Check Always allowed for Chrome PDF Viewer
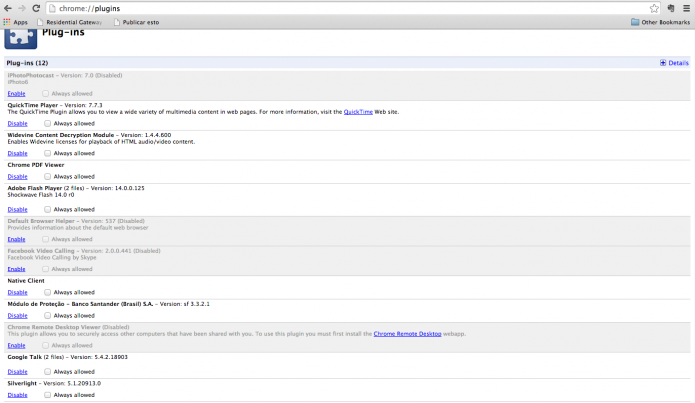The height and width of the screenshot is (403, 695). (47, 176)
